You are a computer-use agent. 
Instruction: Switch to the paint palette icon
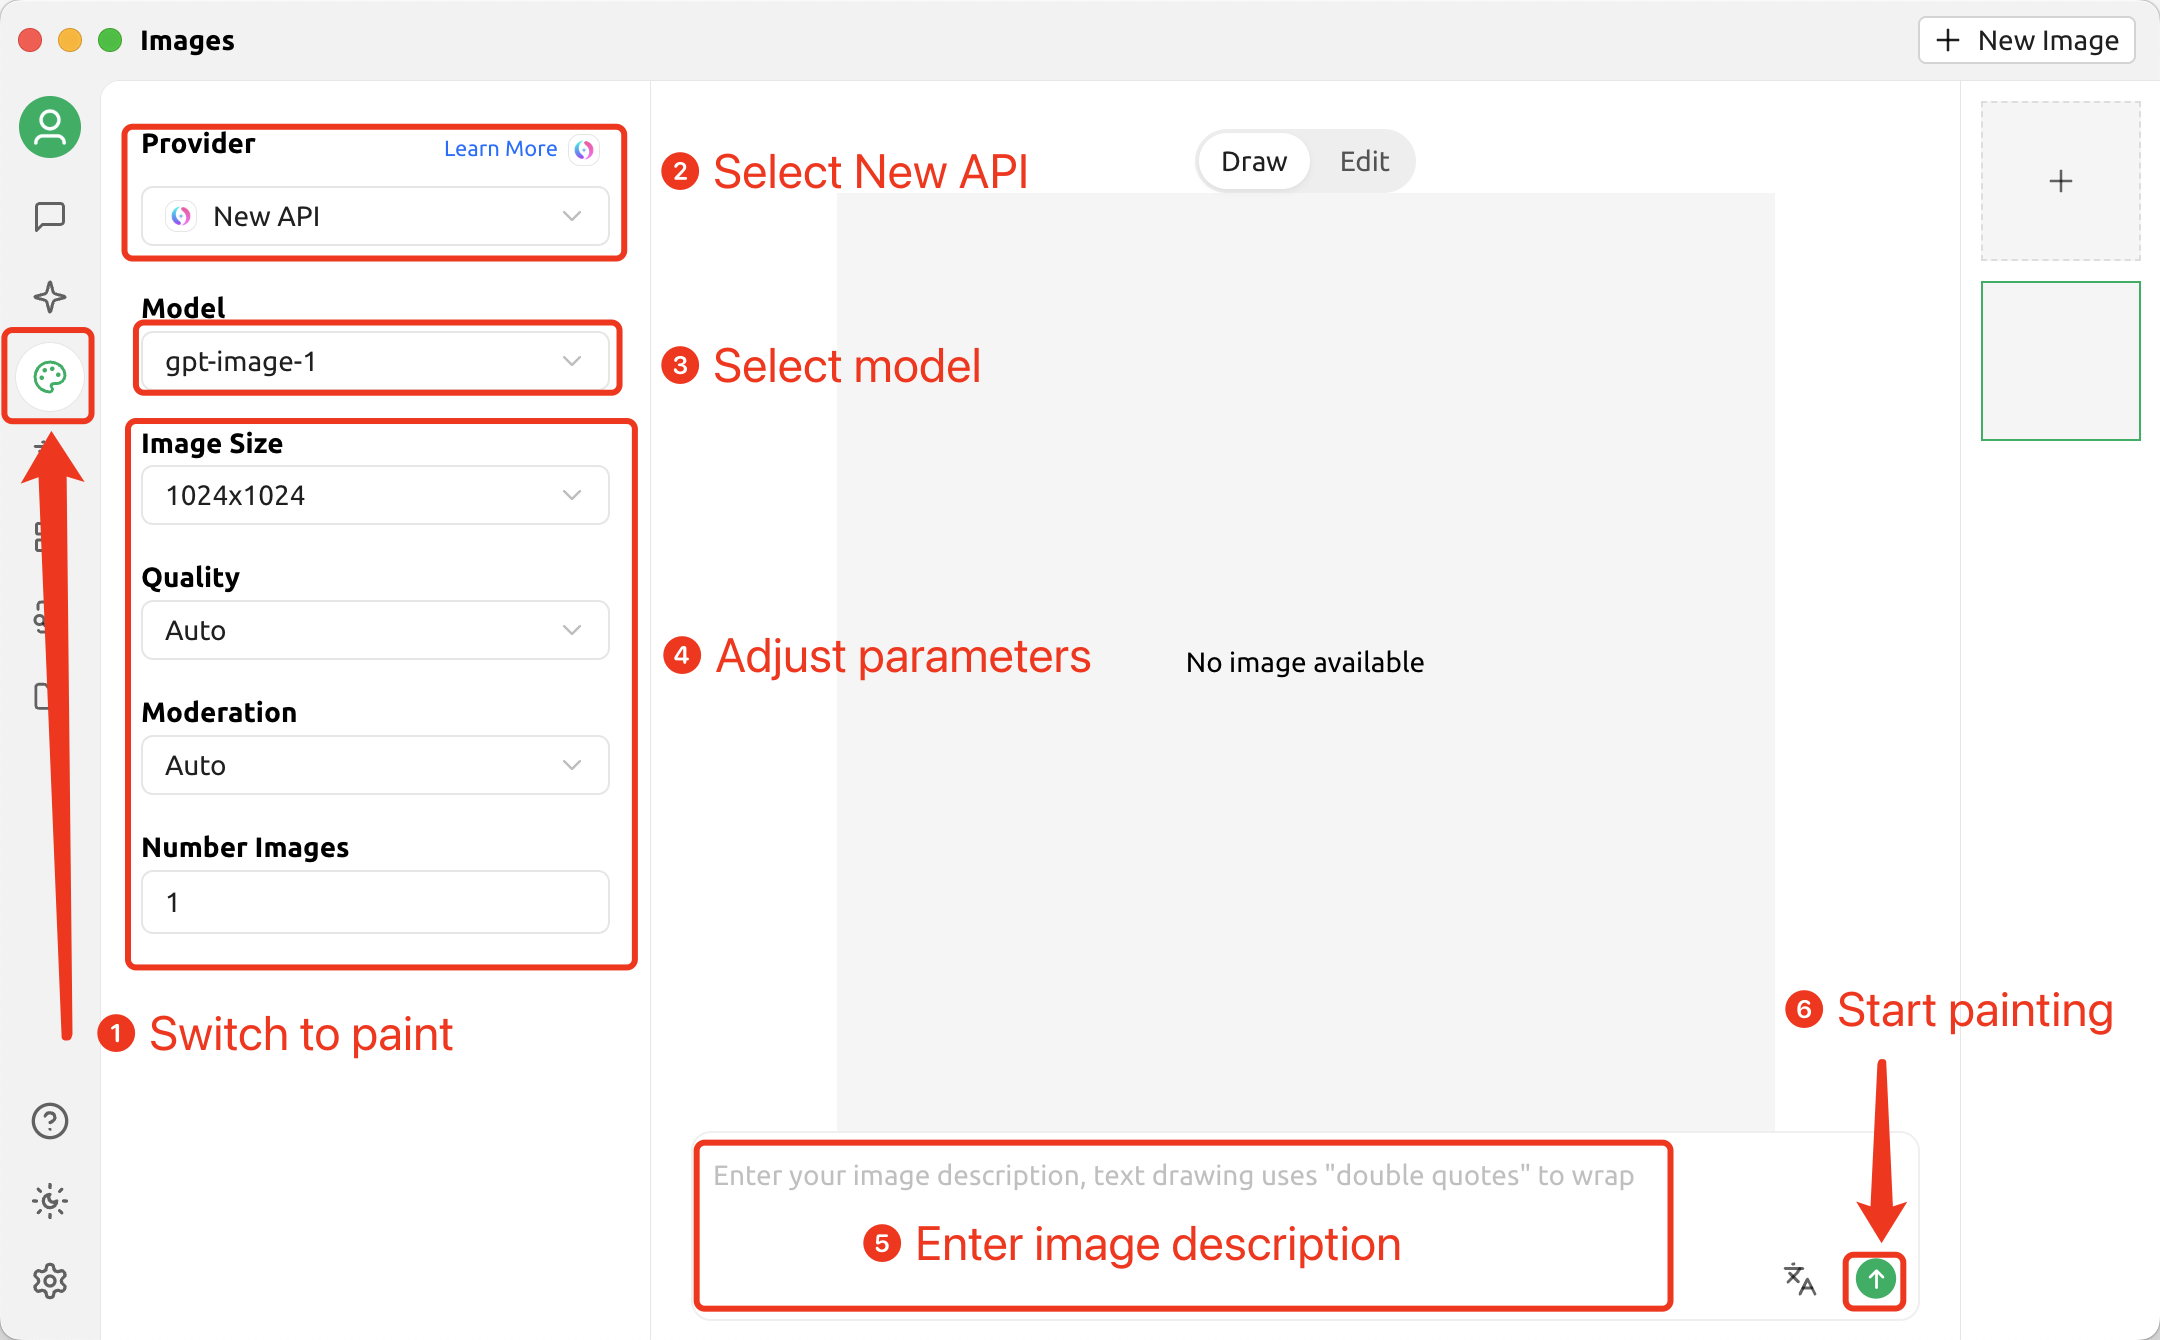pos(49,377)
